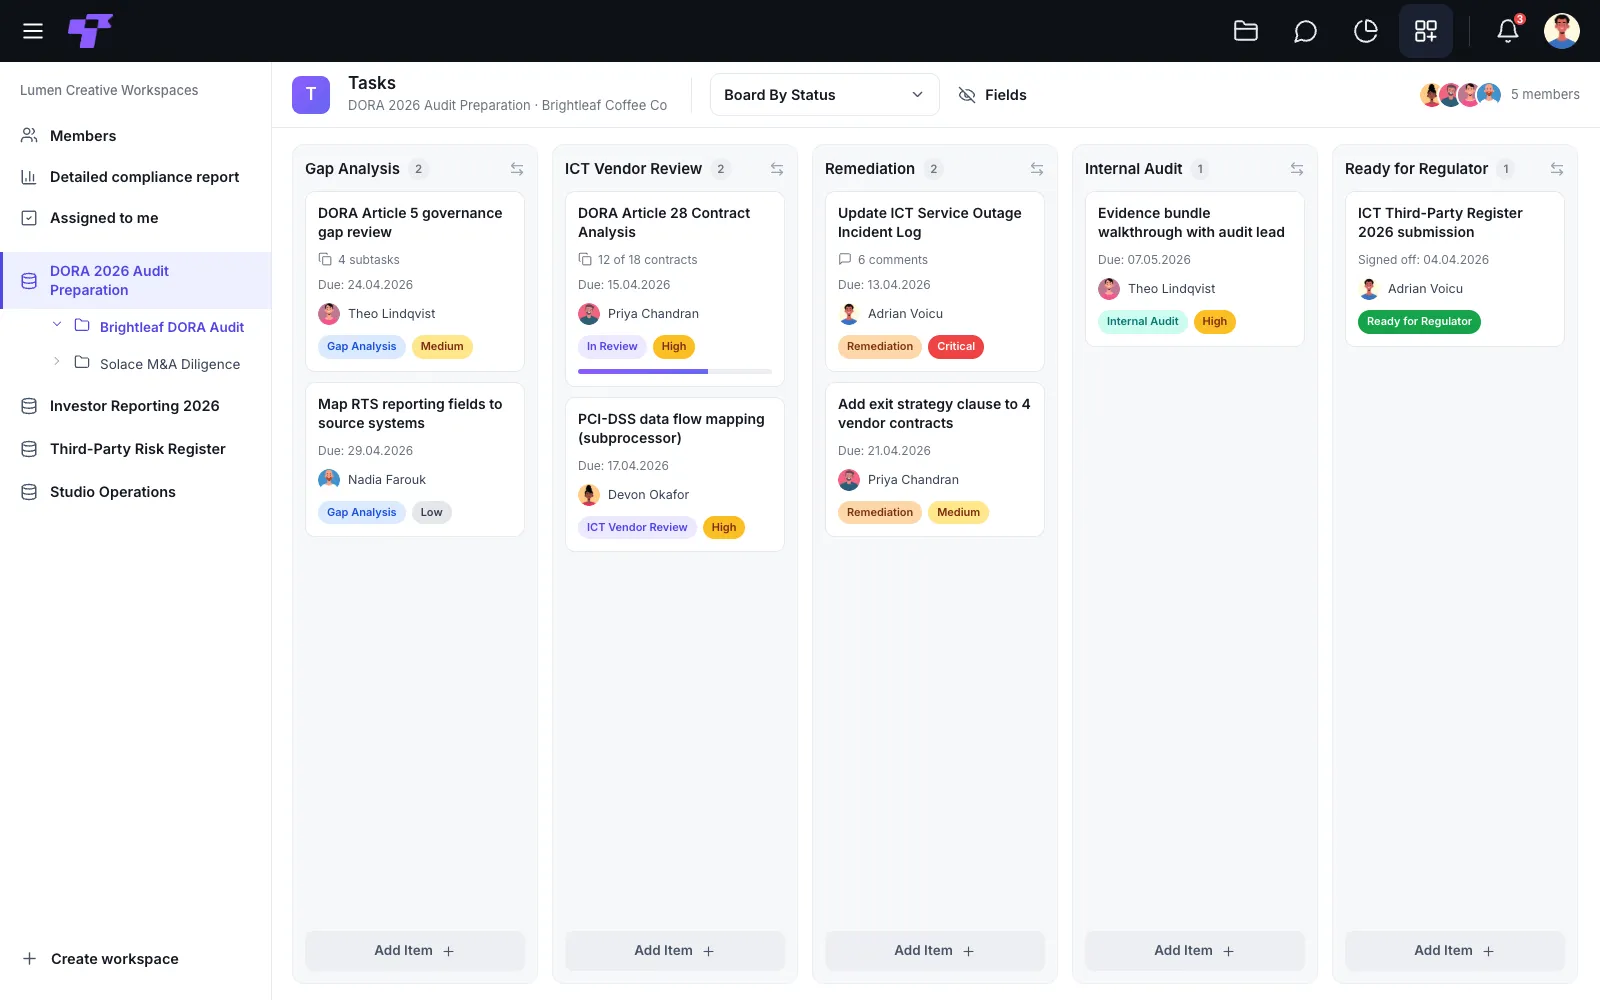Click the Remediation column swap icon
Screen dimensions: 1600x1000
click(x=1037, y=169)
